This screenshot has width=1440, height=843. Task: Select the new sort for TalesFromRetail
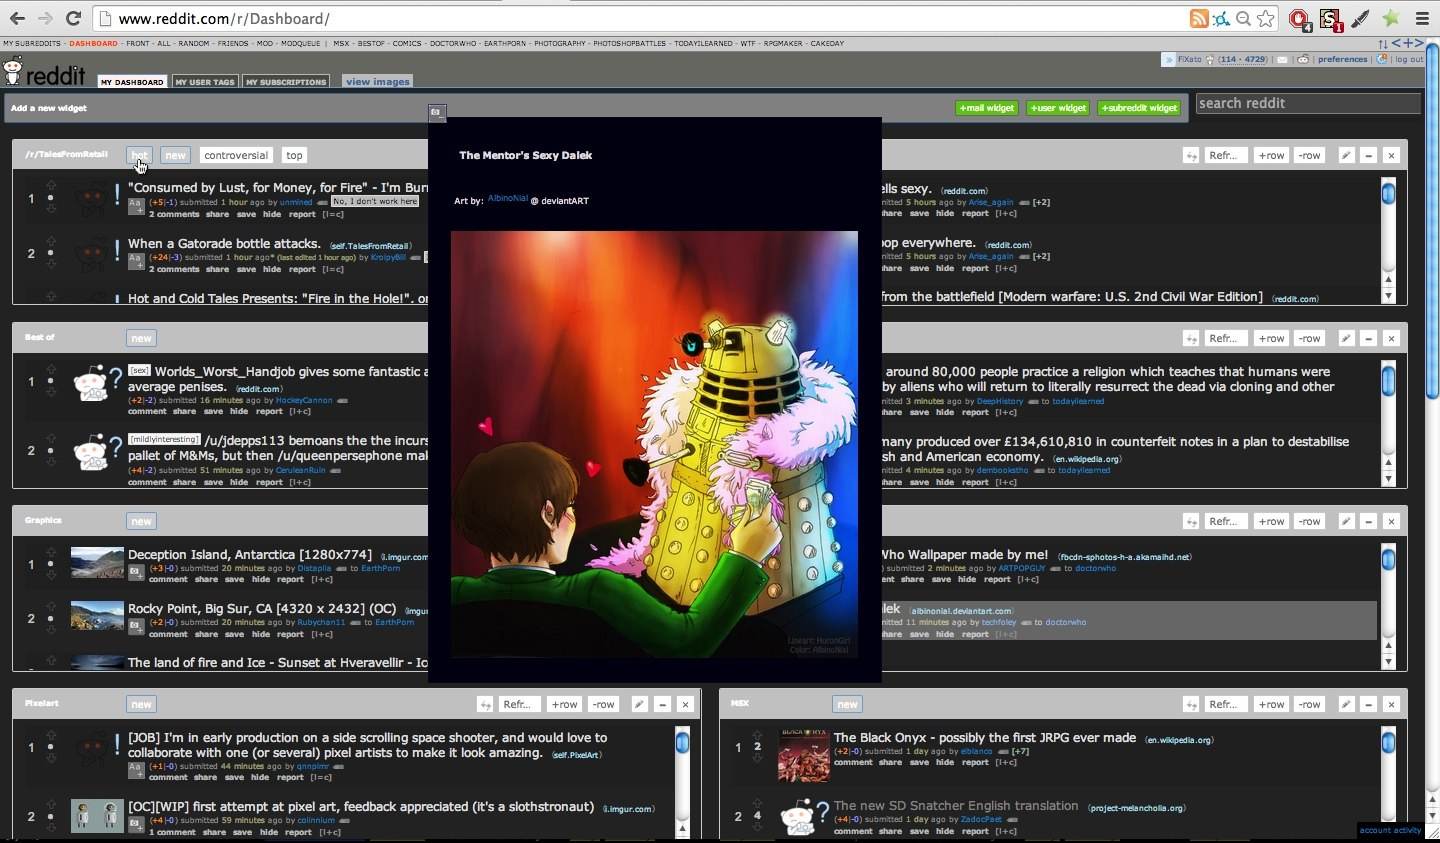tap(176, 155)
